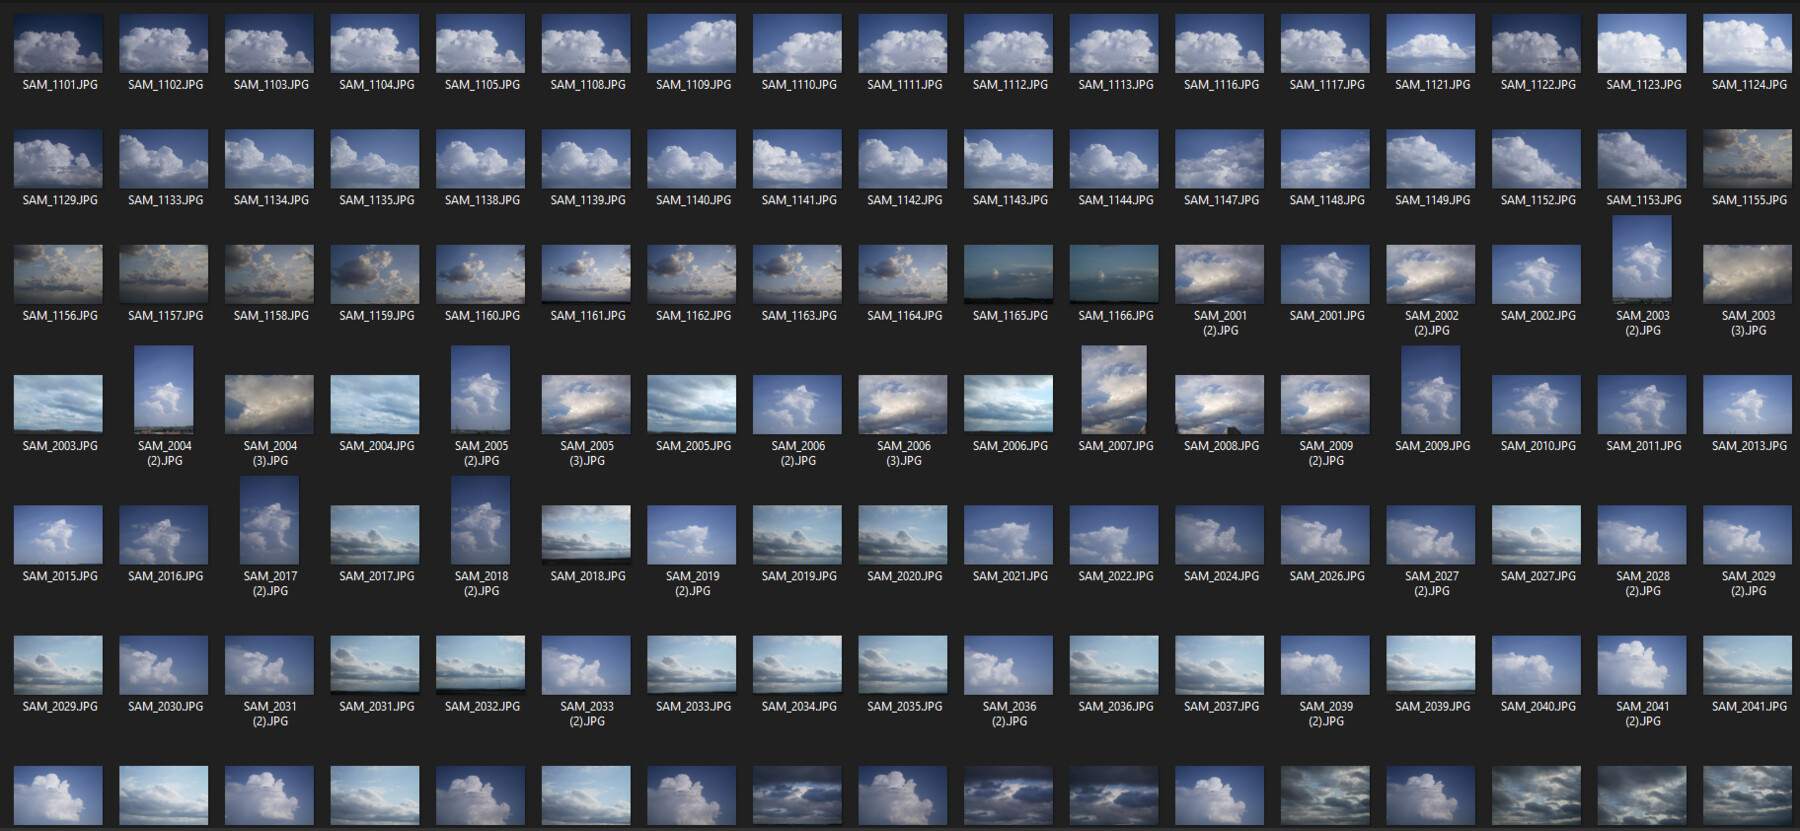Click the SAM_1103.JPG image thumbnail
Viewport: 1800px width, 831px height.
click(x=269, y=43)
